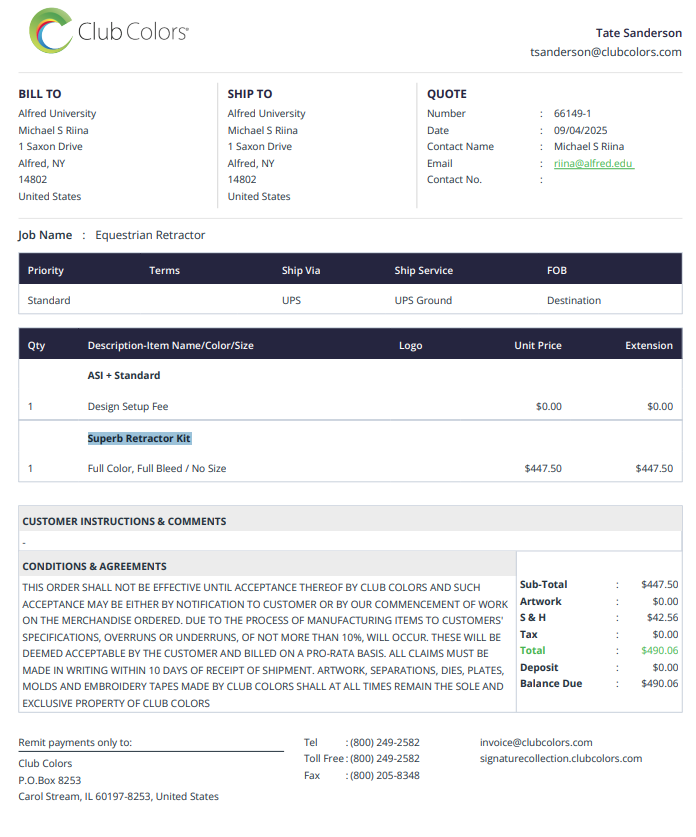
Task: Click the Terms column header
Action: (x=164, y=270)
